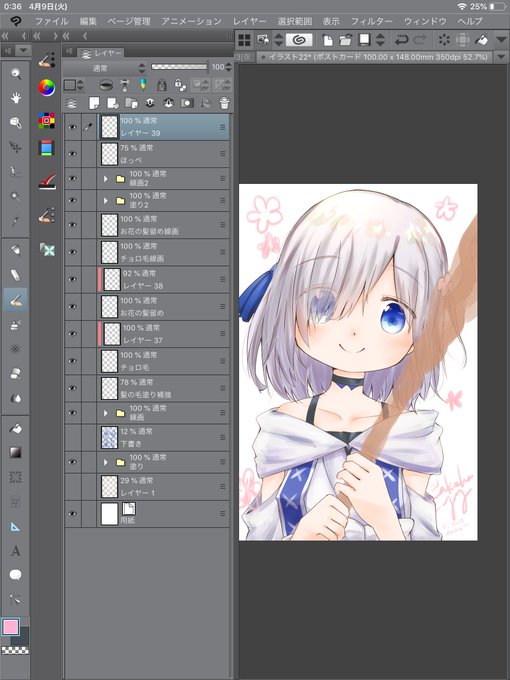Select the Blend tool with droplet icon

click(x=16, y=398)
